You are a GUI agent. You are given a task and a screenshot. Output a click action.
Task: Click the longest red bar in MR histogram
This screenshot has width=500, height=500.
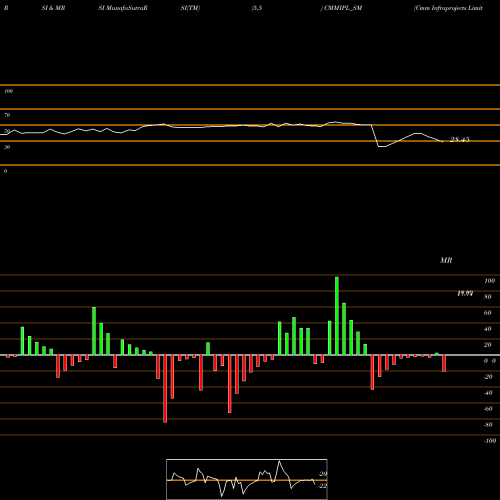coord(165,389)
